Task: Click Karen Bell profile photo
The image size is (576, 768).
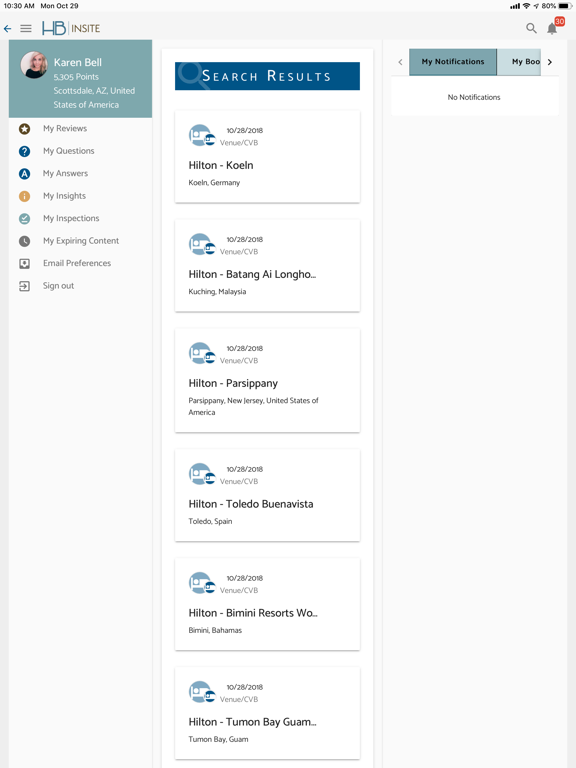Action: pos(34,65)
